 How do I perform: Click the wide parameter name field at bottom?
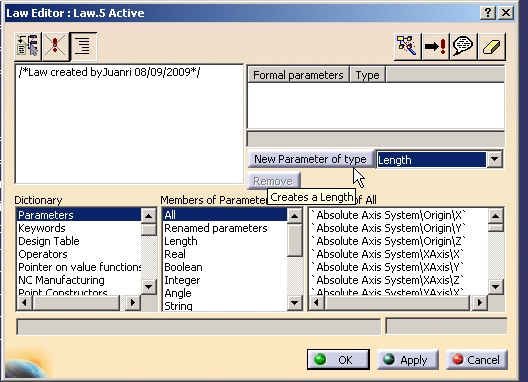[x=199, y=326]
